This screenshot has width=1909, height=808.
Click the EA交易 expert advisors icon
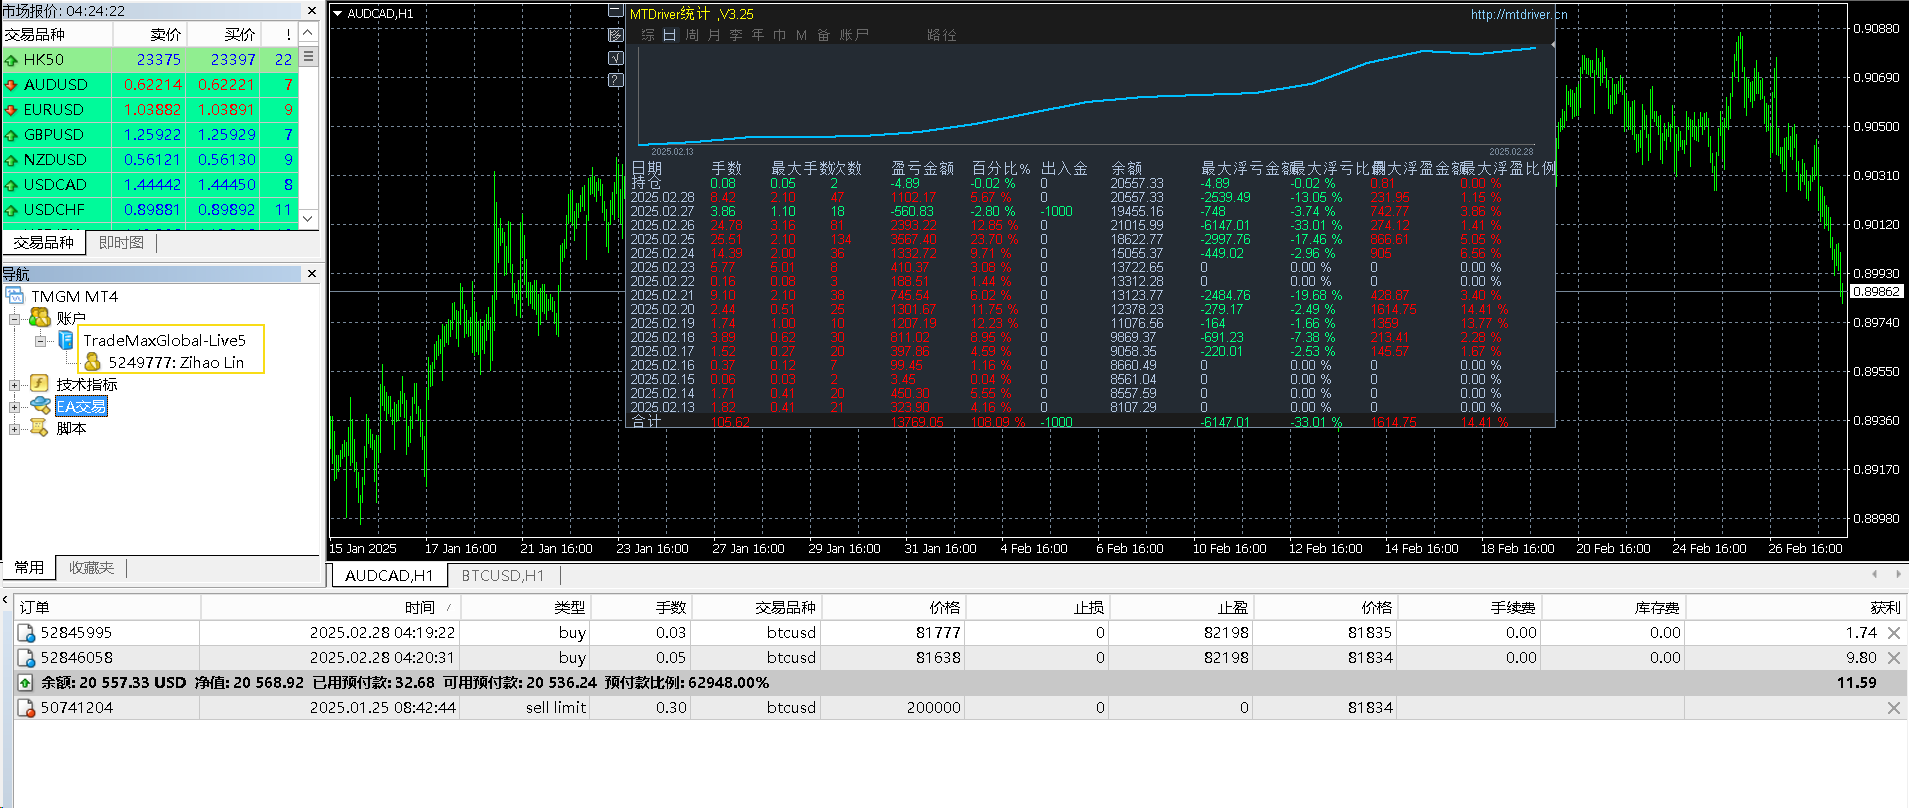[40, 406]
